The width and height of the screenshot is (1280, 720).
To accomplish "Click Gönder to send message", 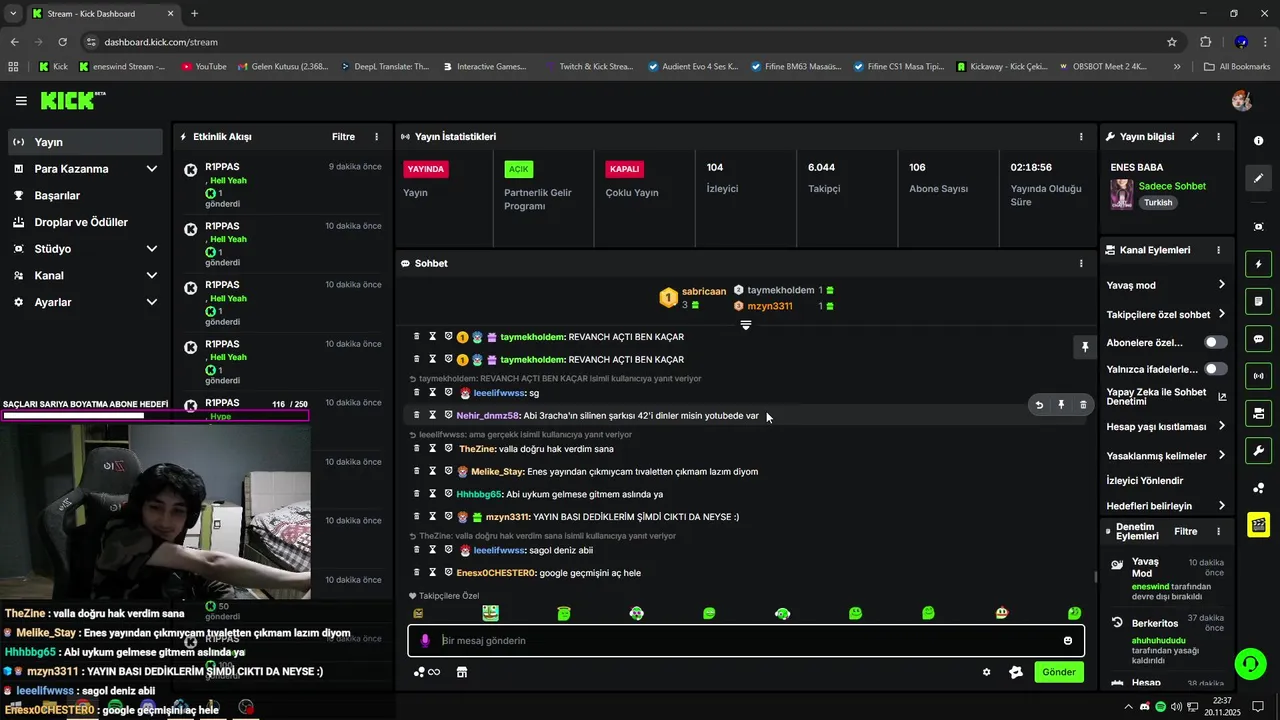I will 1059,672.
